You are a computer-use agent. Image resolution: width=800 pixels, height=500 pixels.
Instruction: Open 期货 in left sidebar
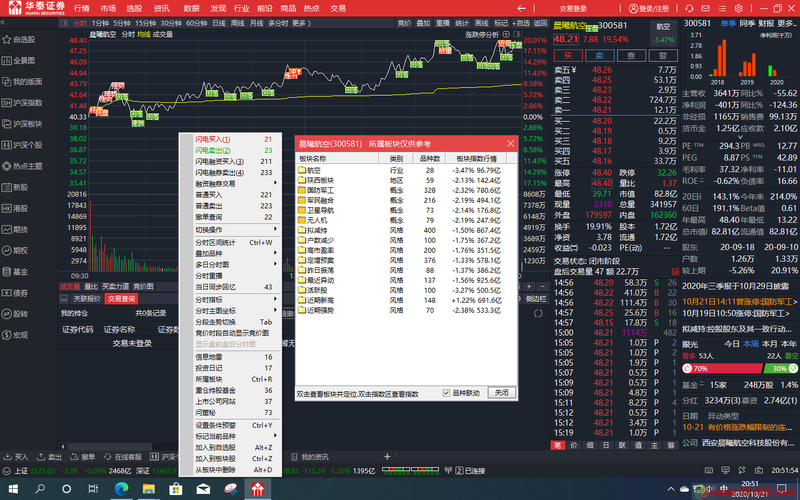(15, 230)
